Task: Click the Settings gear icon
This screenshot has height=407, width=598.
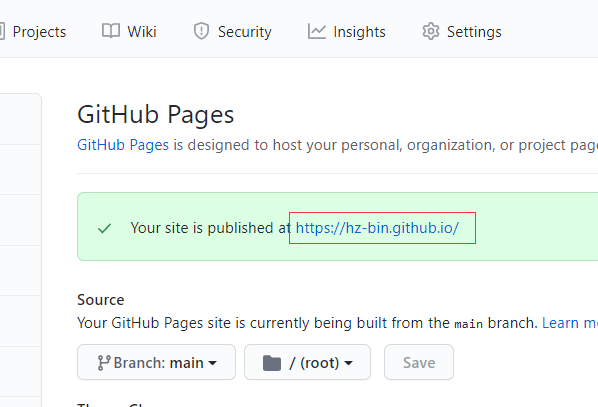Action: click(x=431, y=31)
